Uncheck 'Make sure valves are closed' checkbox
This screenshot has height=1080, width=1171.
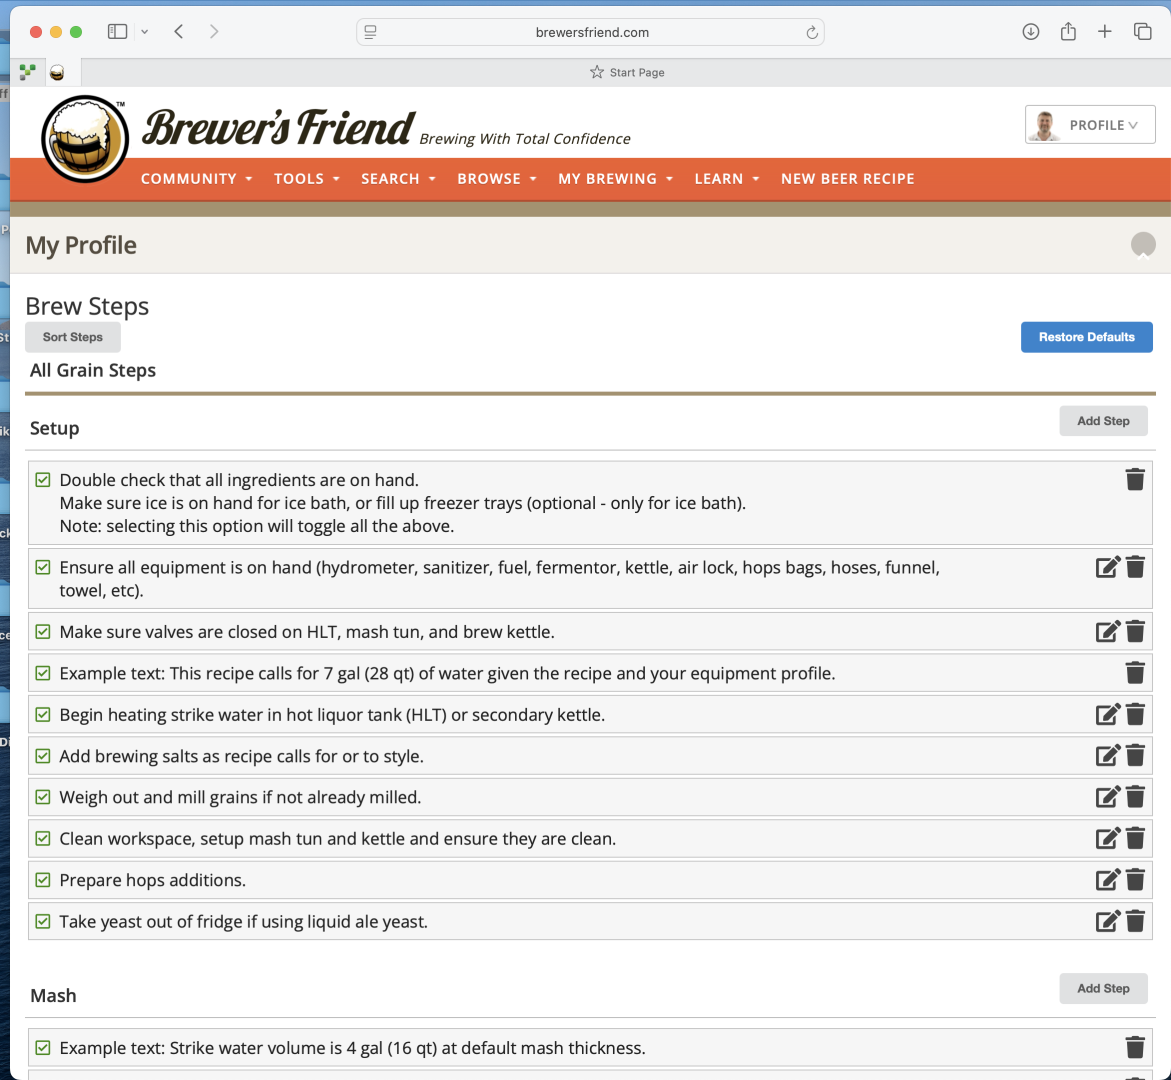click(43, 632)
